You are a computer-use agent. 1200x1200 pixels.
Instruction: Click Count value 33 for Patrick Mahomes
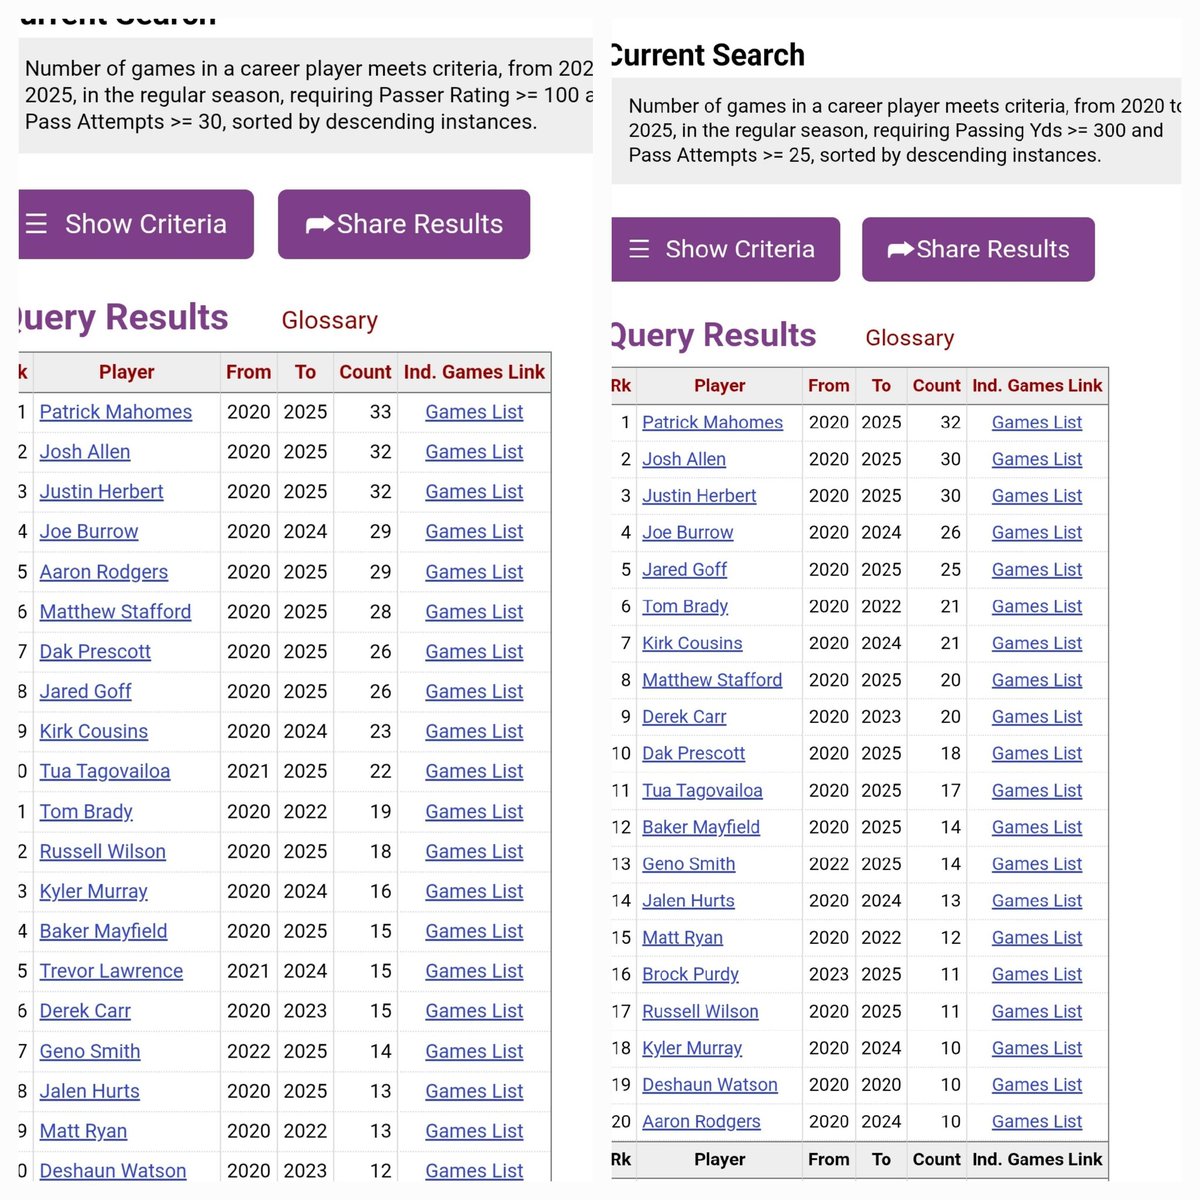click(x=381, y=412)
